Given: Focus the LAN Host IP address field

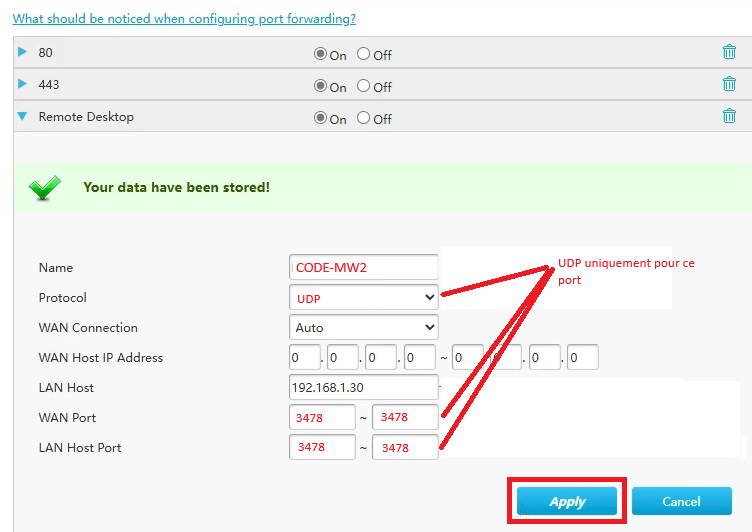Looking at the screenshot, I should (363, 388).
